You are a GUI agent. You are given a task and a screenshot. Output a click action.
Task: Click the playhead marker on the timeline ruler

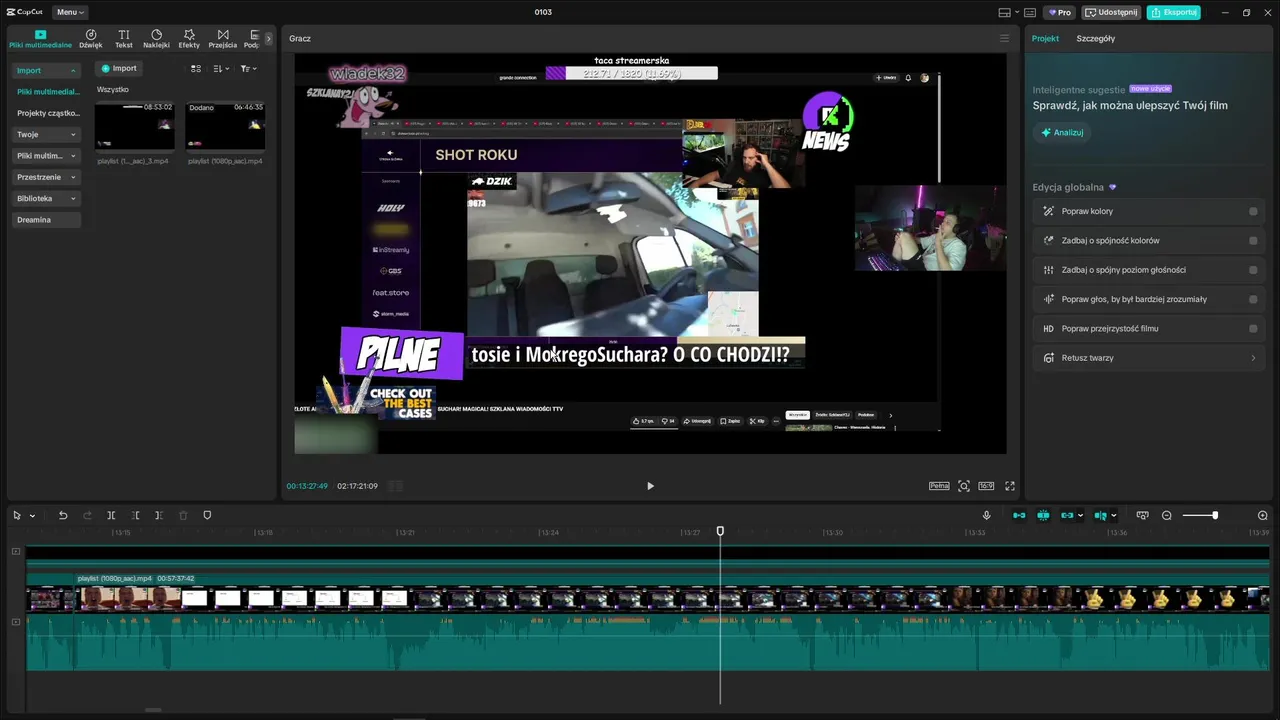(x=720, y=531)
